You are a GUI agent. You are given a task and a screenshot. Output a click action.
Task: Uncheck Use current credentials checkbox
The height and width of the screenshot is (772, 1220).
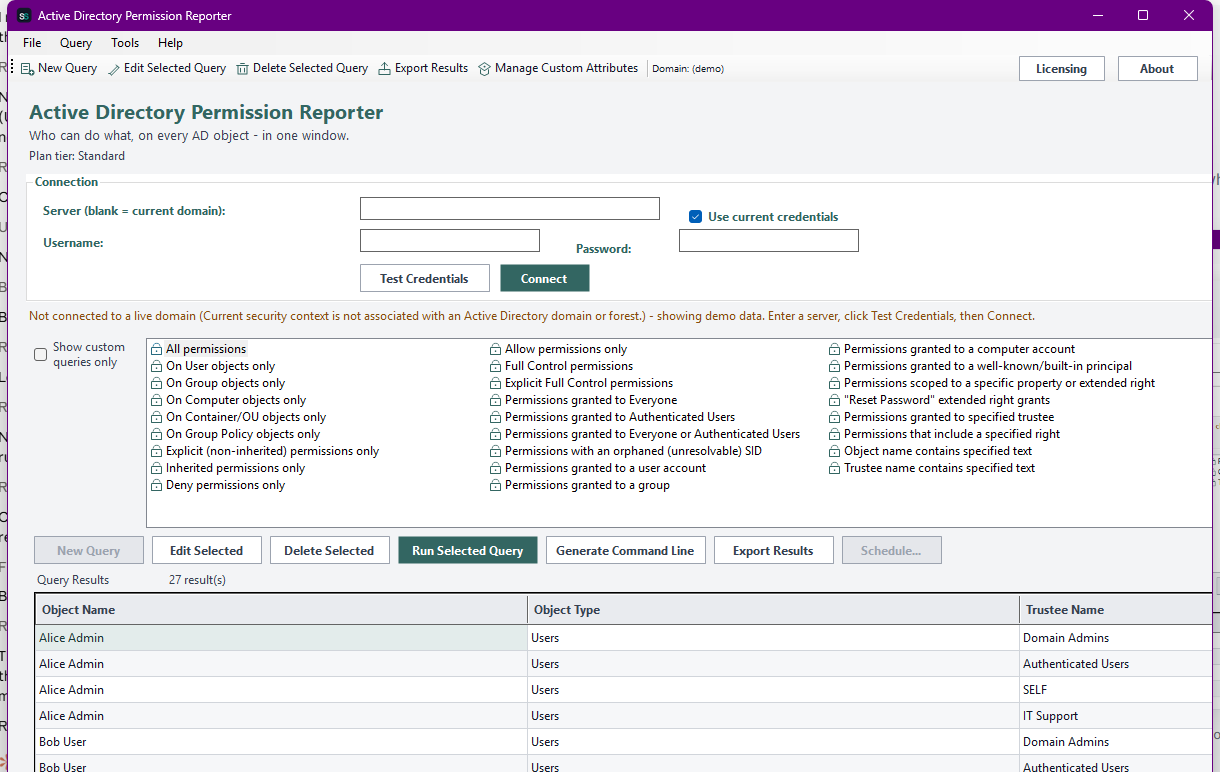(696, 217)
